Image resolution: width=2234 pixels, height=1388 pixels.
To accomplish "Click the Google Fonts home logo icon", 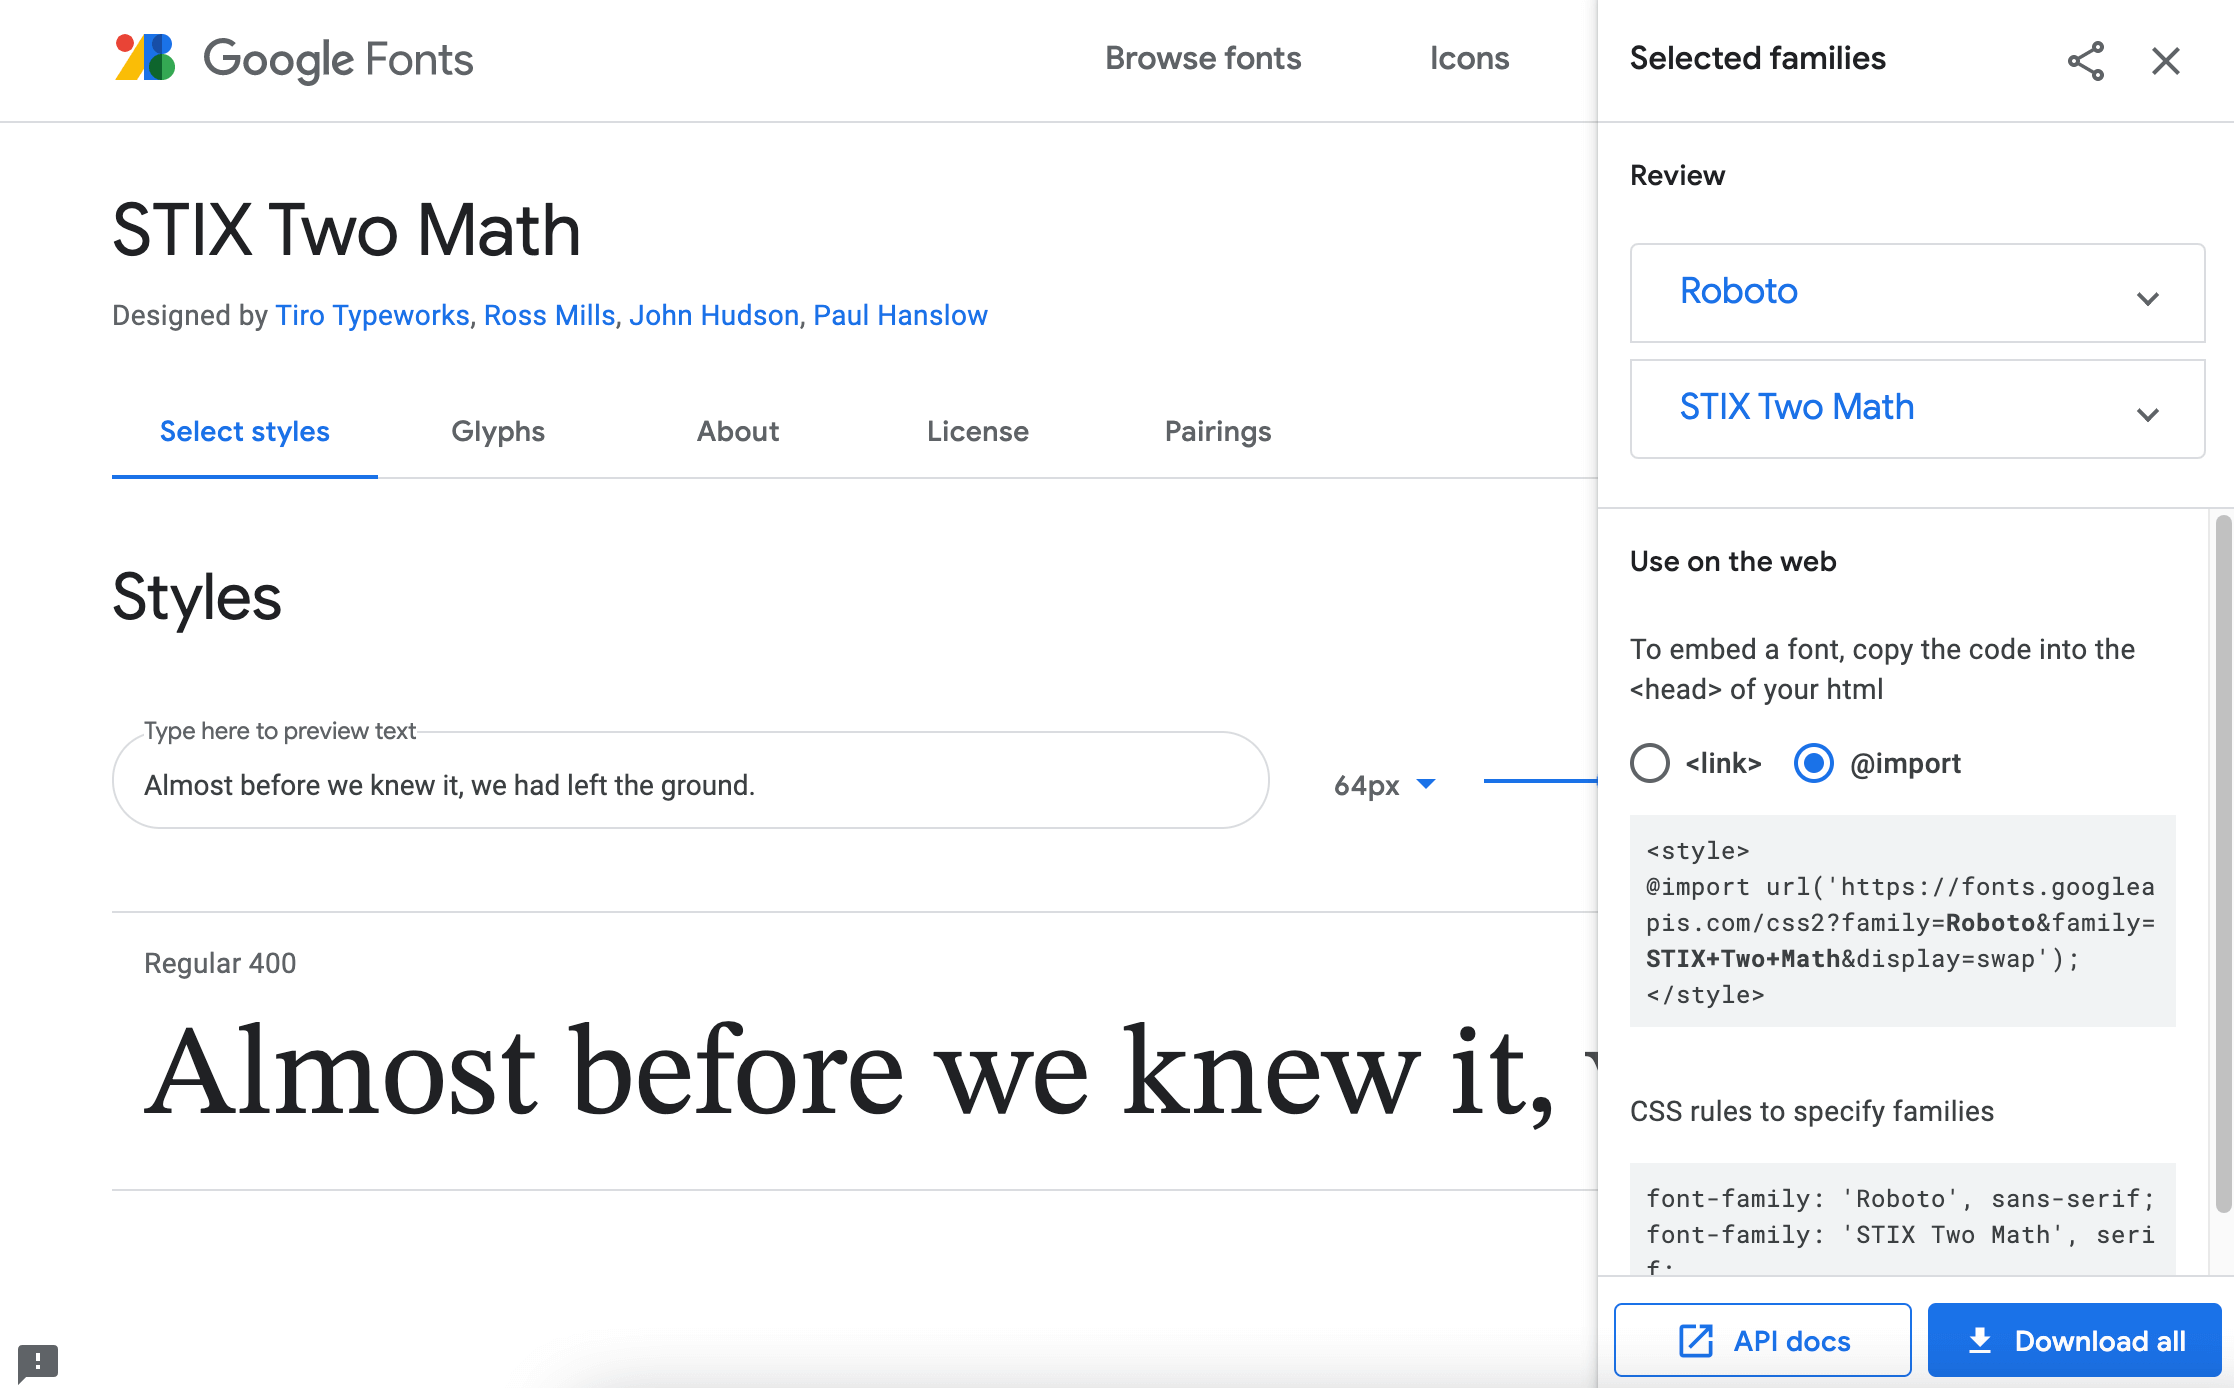I will click(144, 59).
